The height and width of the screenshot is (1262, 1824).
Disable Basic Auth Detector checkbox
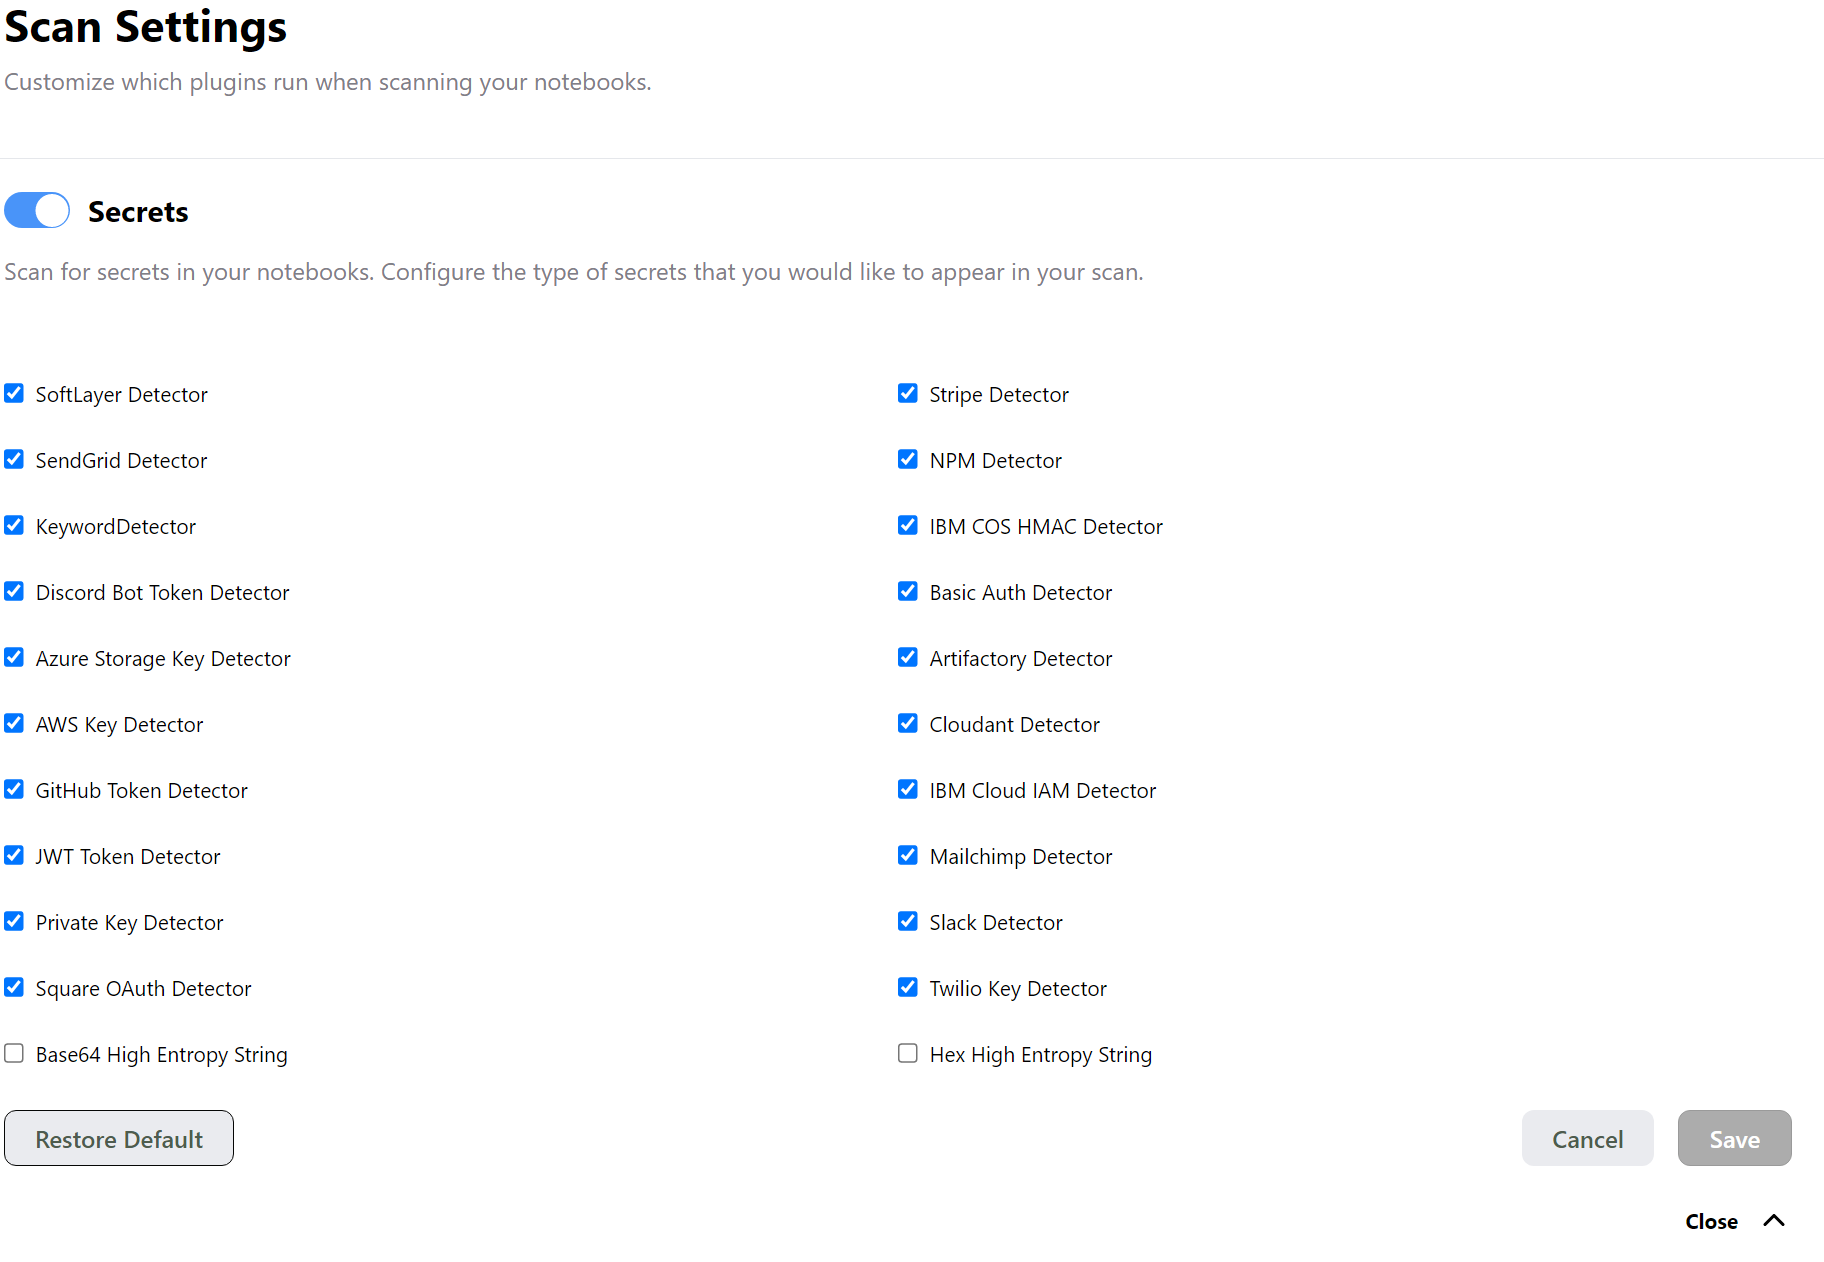click(x=908, y=591)
